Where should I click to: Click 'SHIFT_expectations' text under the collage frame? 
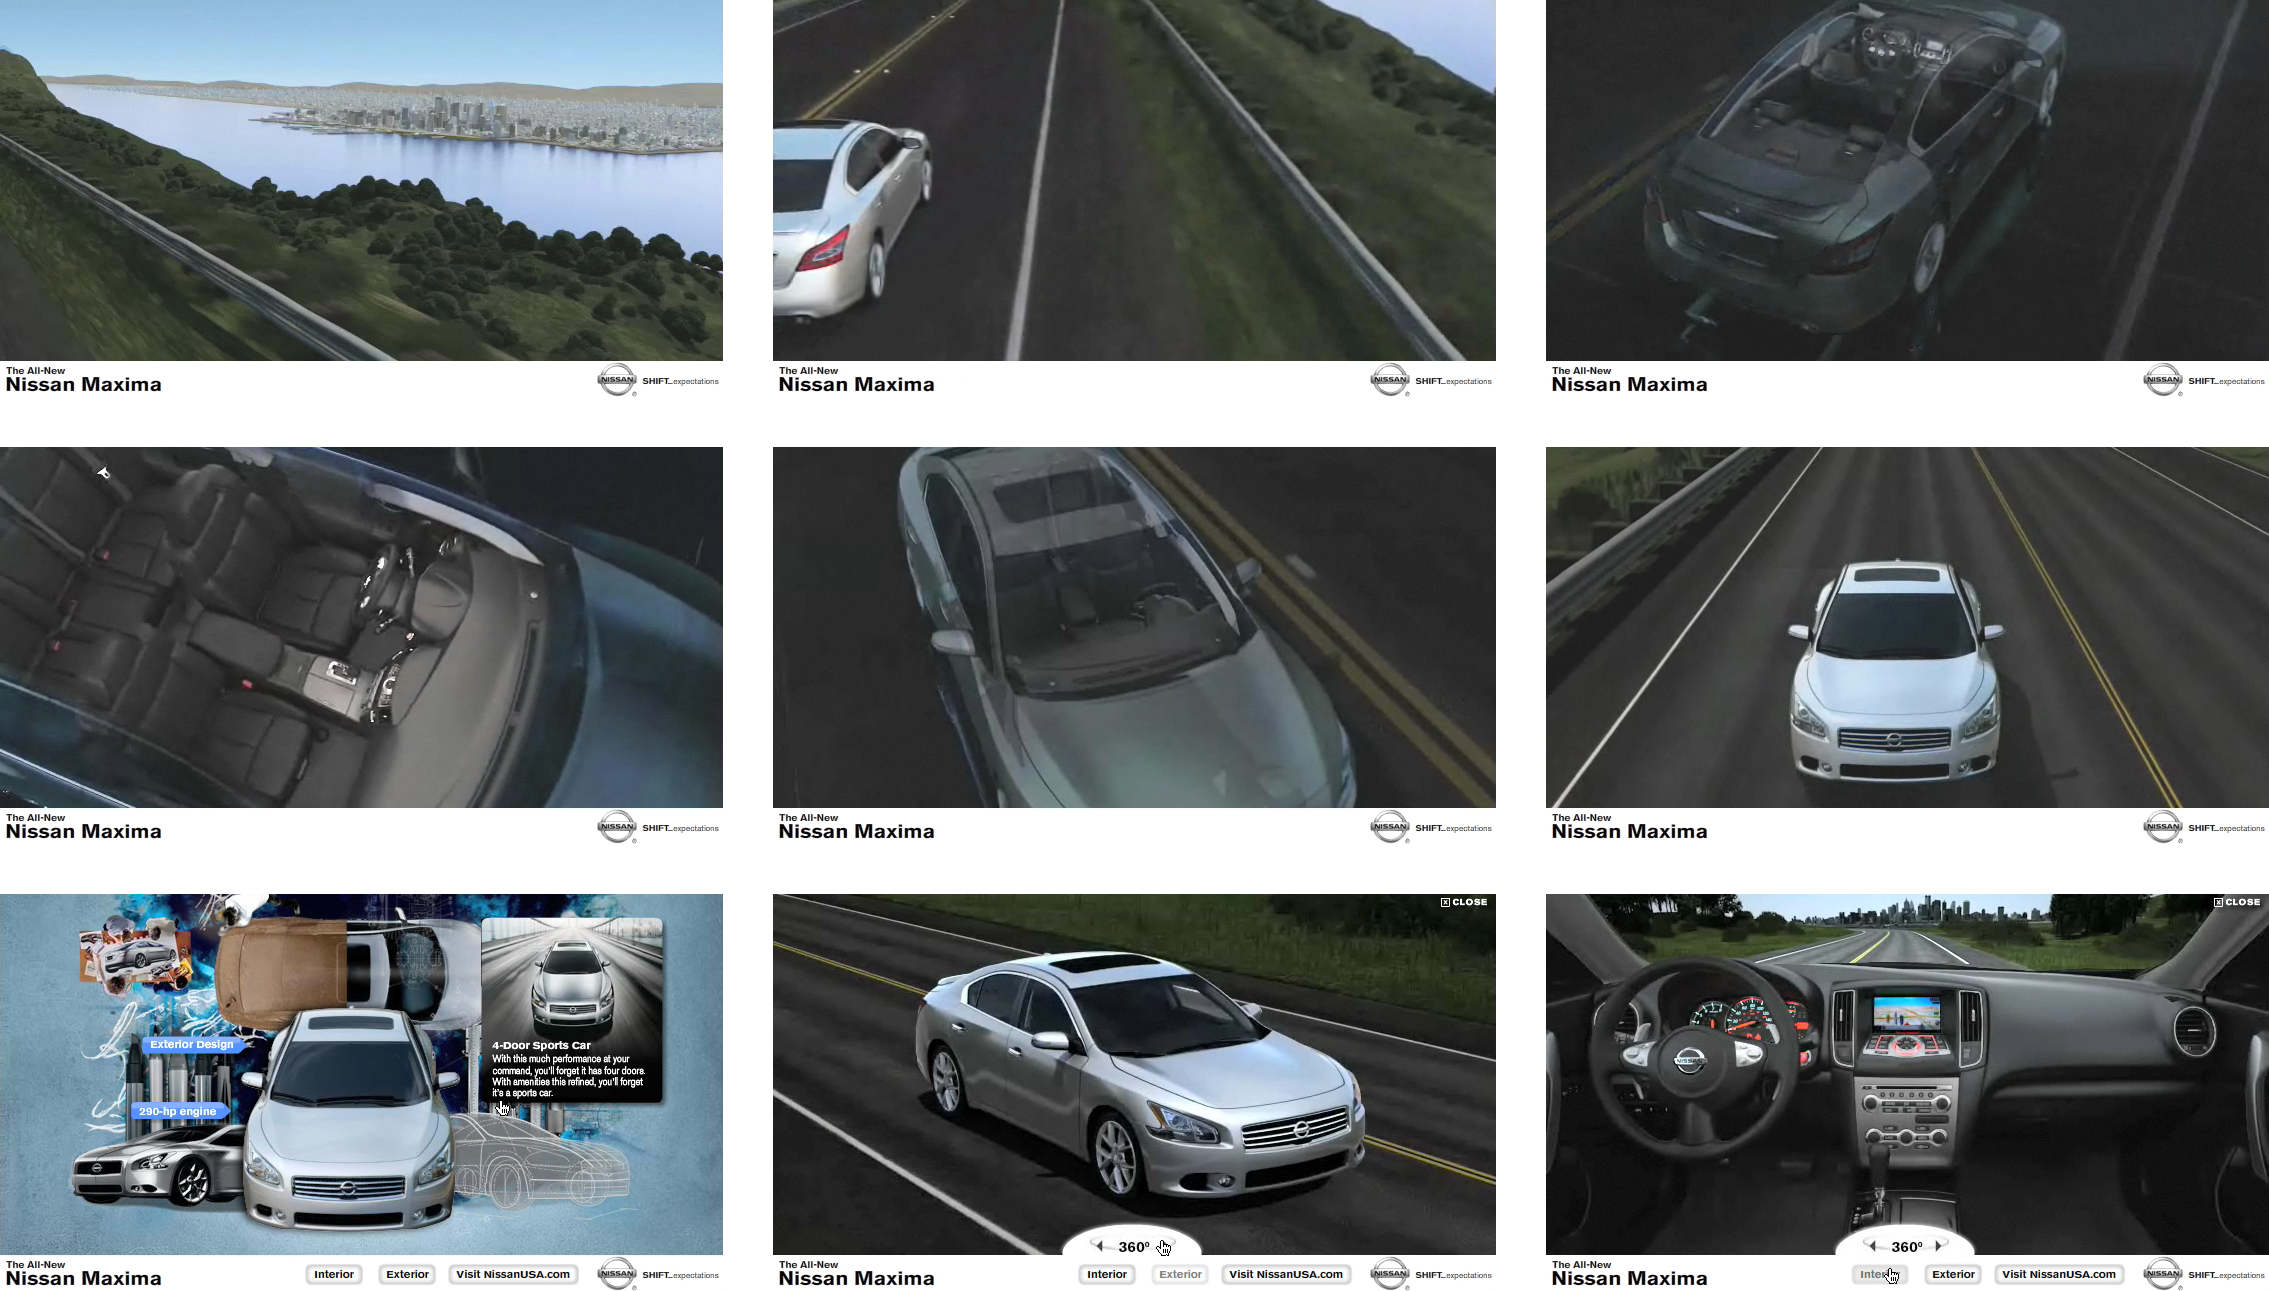pyautogui.click(x=681, y=1275)
